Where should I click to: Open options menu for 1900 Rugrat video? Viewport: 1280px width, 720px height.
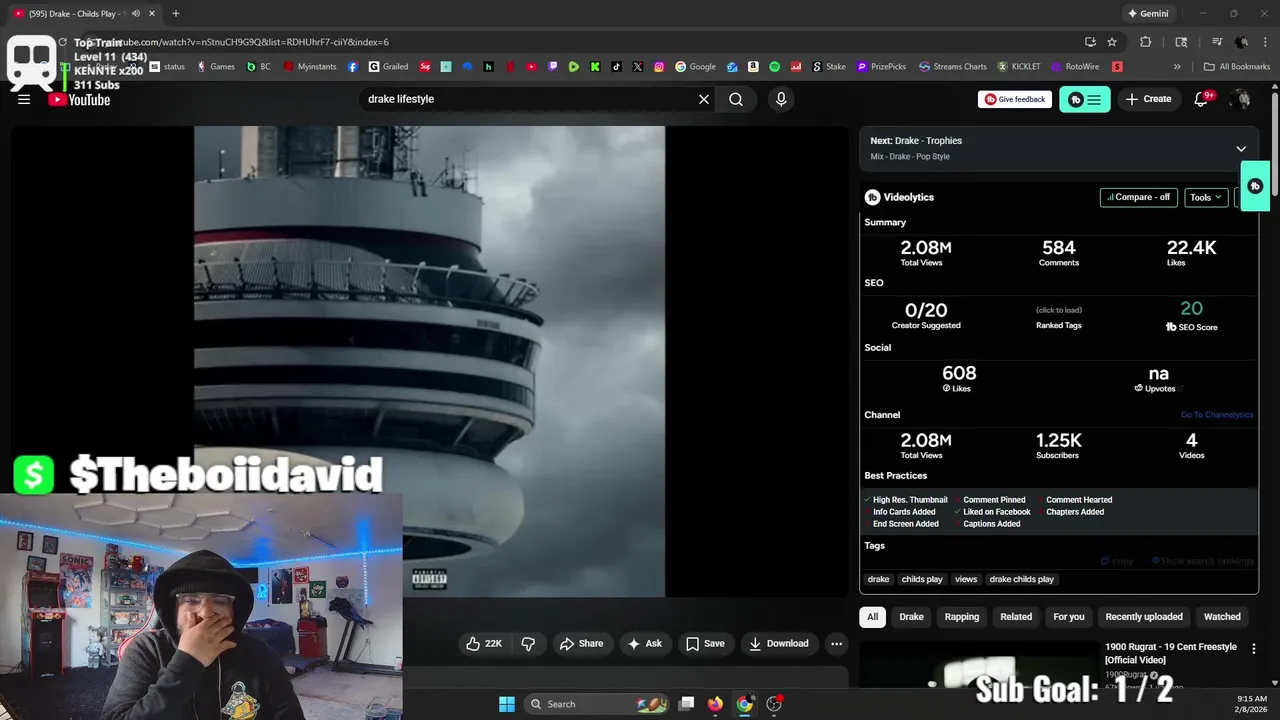1254,649
